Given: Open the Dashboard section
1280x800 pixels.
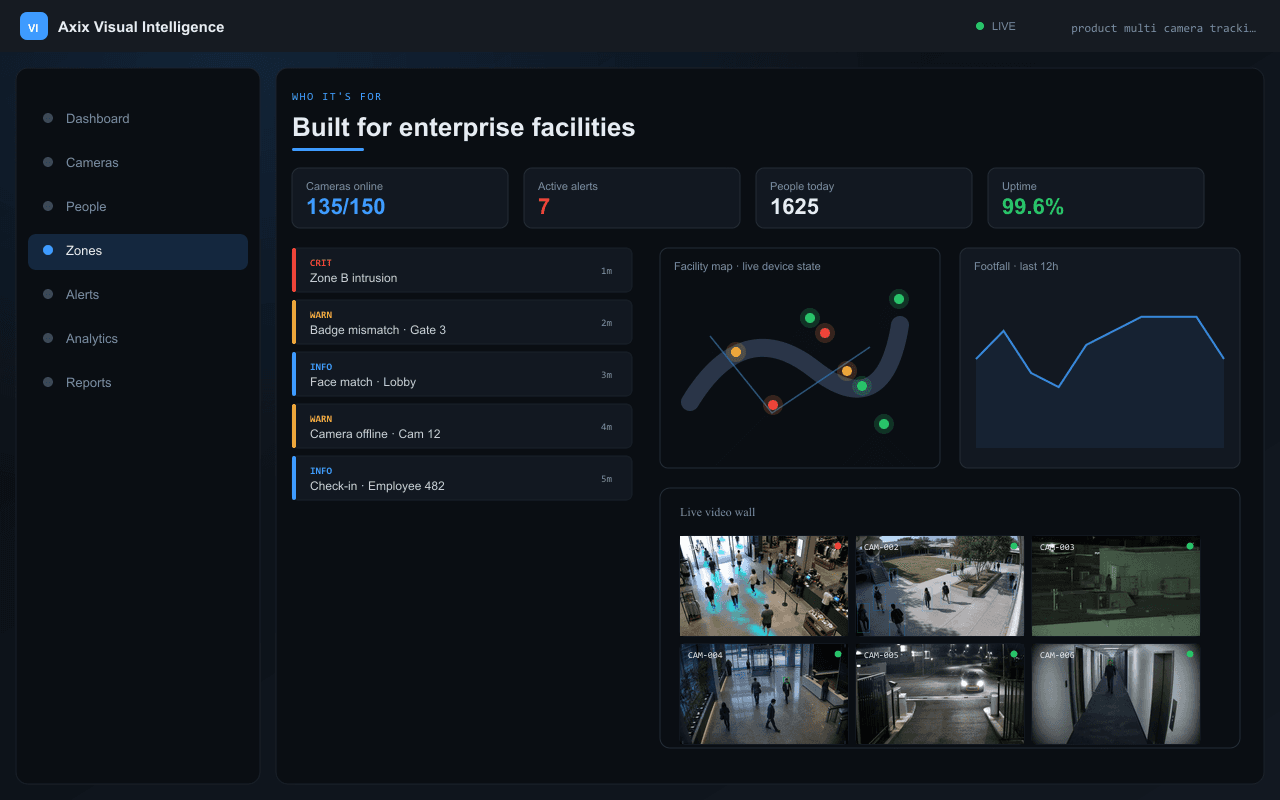Looking at the screenshot, I should tap(138, 118).
